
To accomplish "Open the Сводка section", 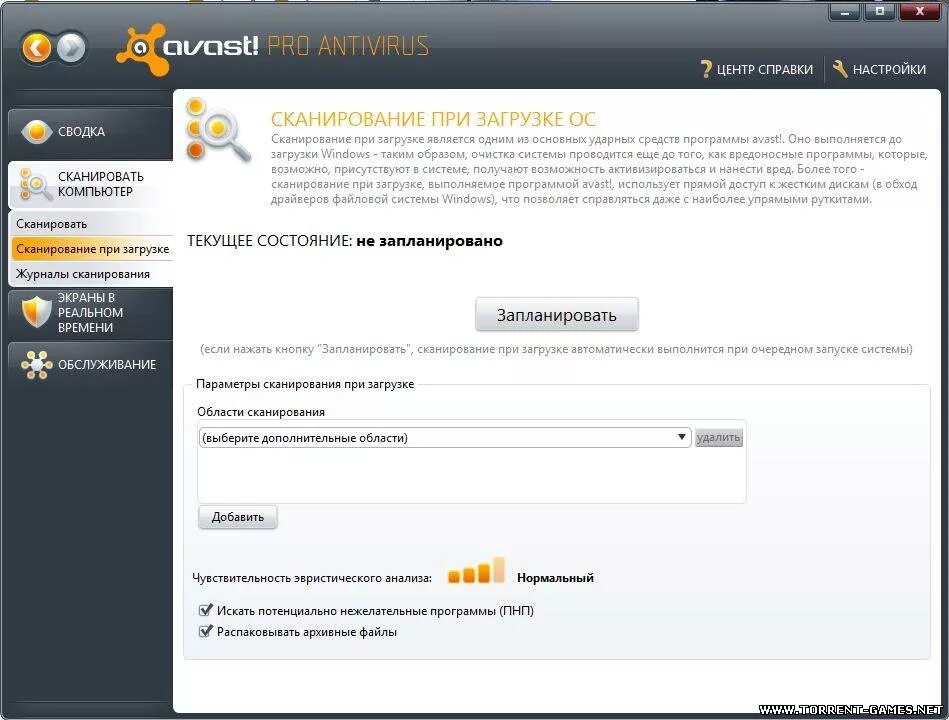I will click(x=91, y=132).
